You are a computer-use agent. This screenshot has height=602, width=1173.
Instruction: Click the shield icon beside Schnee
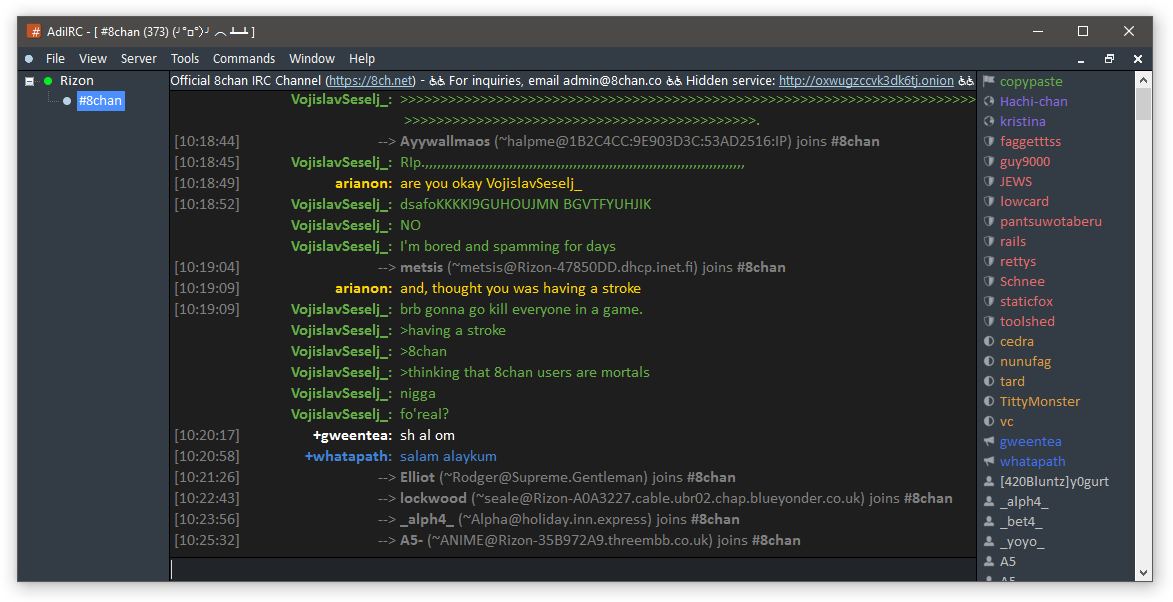989,281
